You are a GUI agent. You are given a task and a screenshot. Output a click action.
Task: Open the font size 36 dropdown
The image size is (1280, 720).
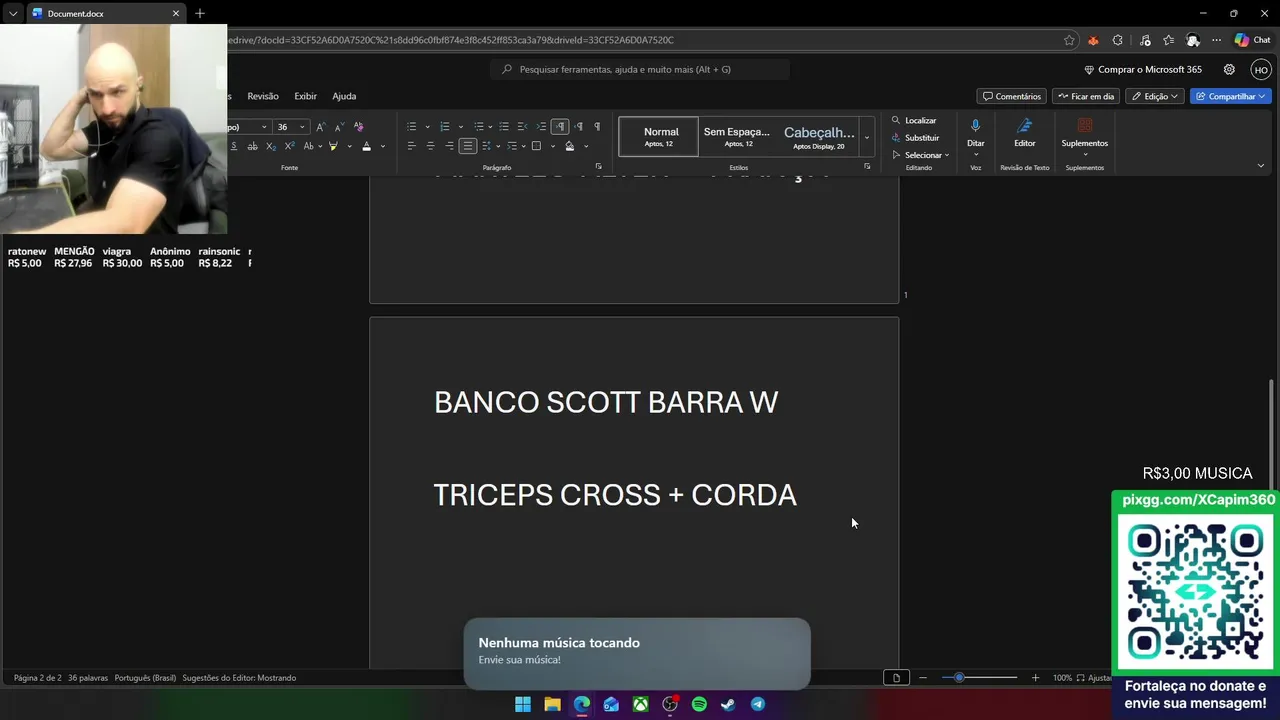click(x=302, y=127)
